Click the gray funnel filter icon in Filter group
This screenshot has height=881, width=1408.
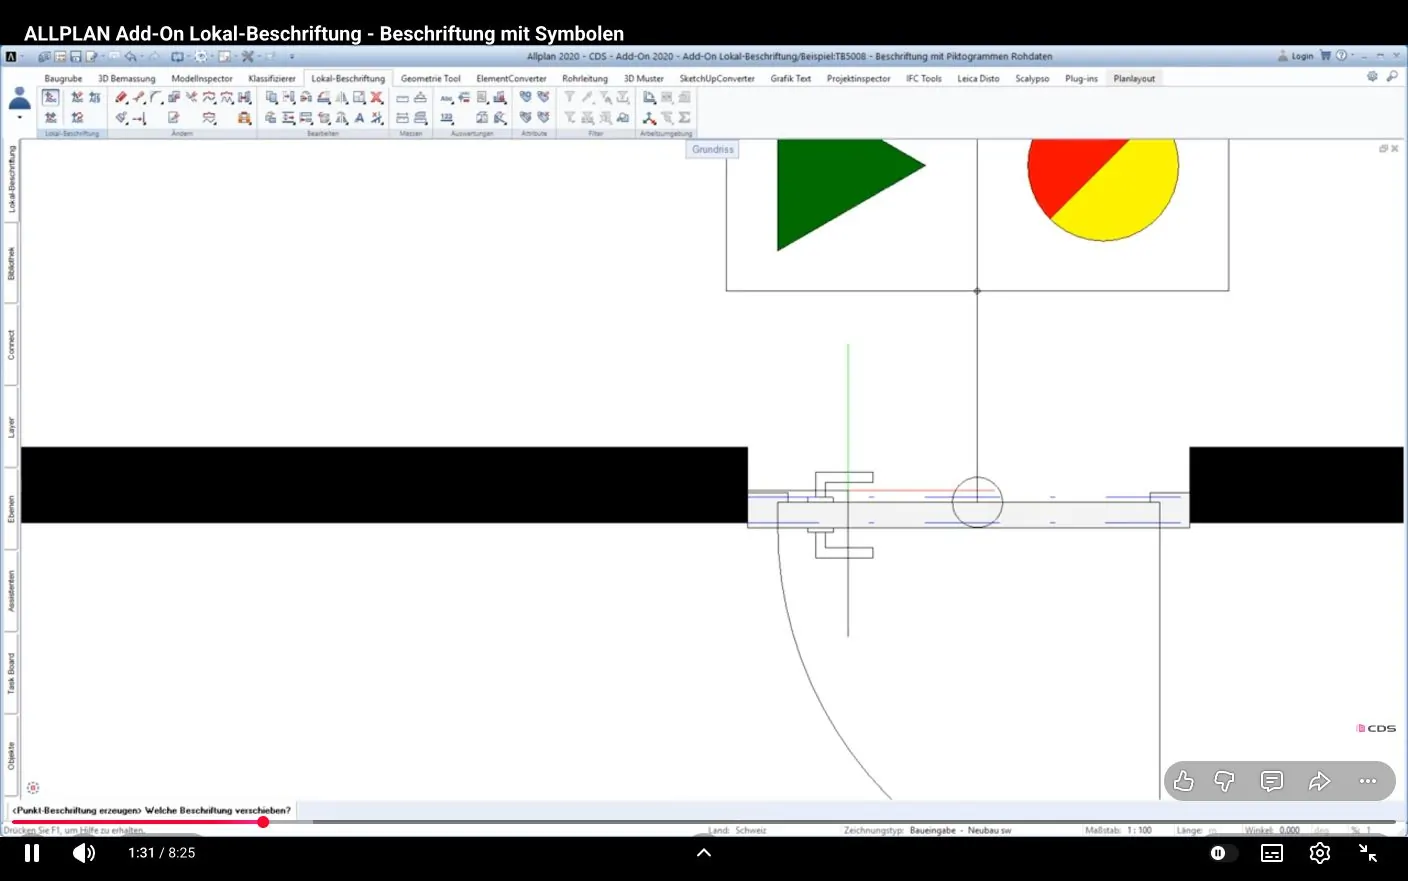coord(570,97)
